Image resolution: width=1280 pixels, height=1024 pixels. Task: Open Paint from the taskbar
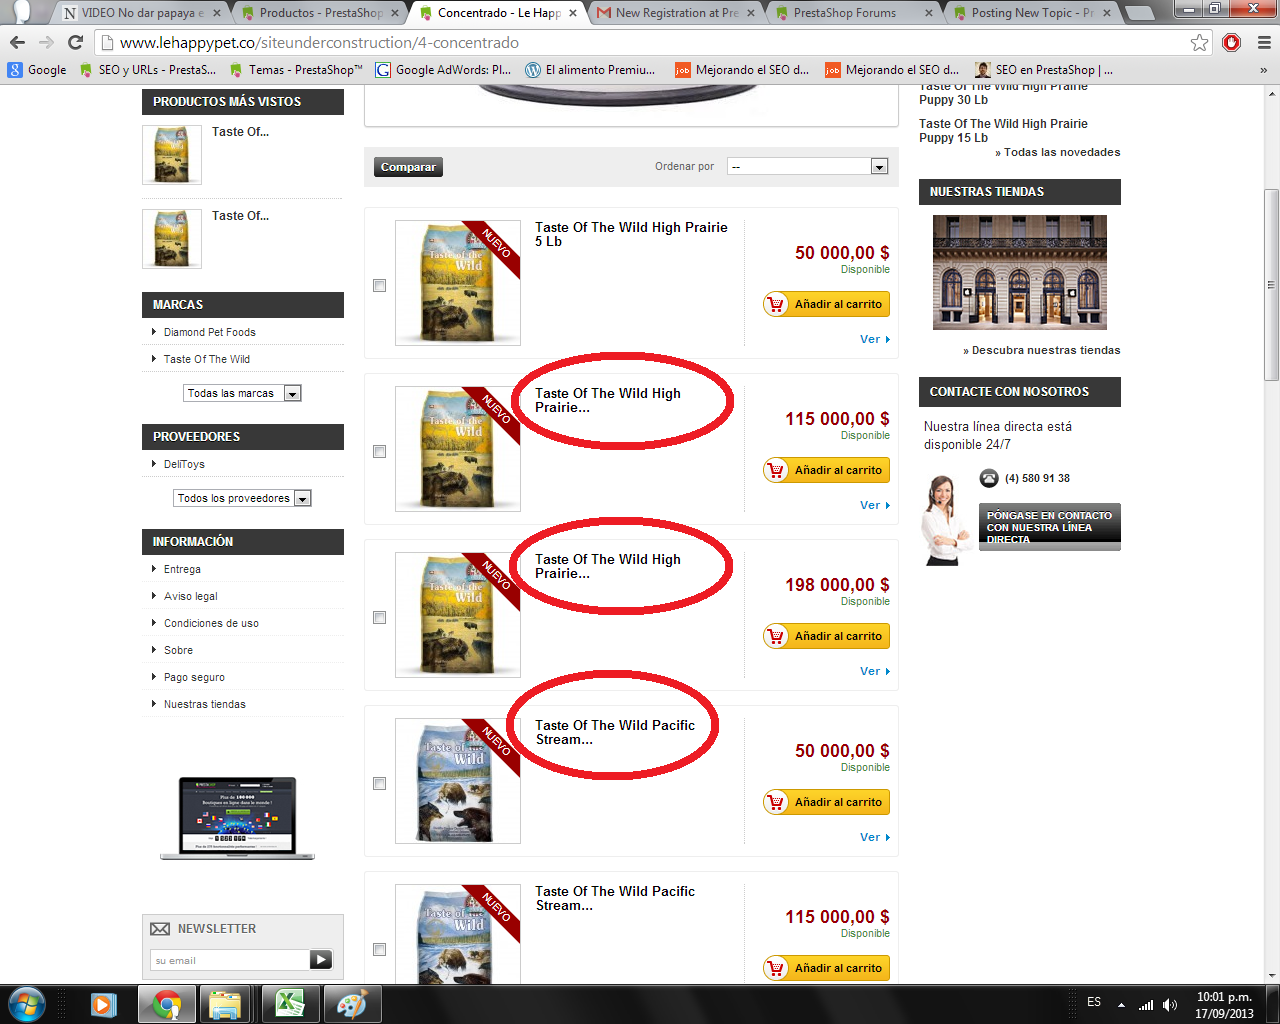[x=352, y=1004]
